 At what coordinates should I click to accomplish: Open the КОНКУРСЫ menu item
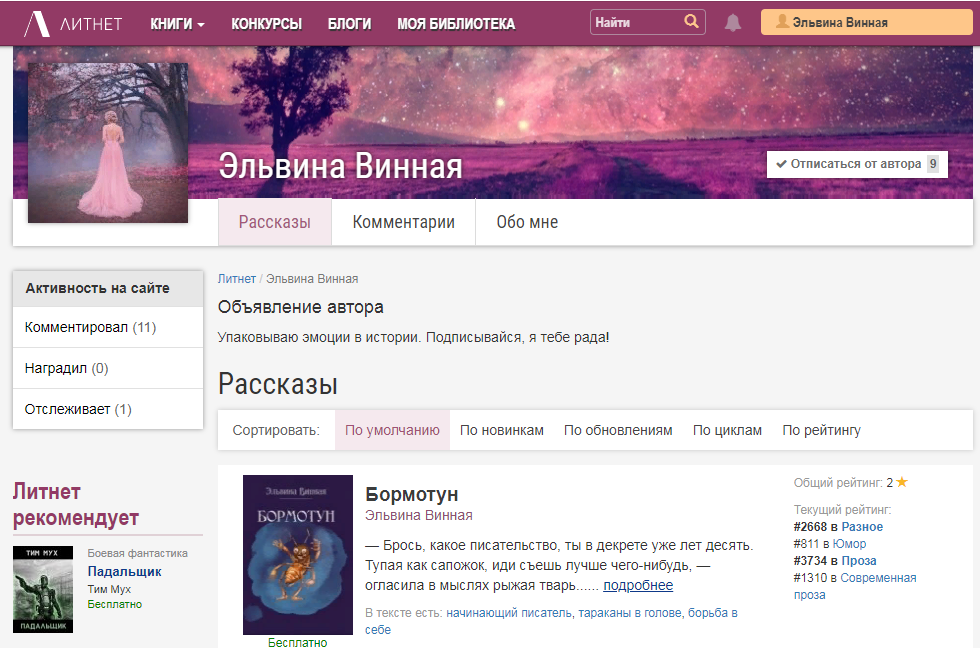[266, 22]
